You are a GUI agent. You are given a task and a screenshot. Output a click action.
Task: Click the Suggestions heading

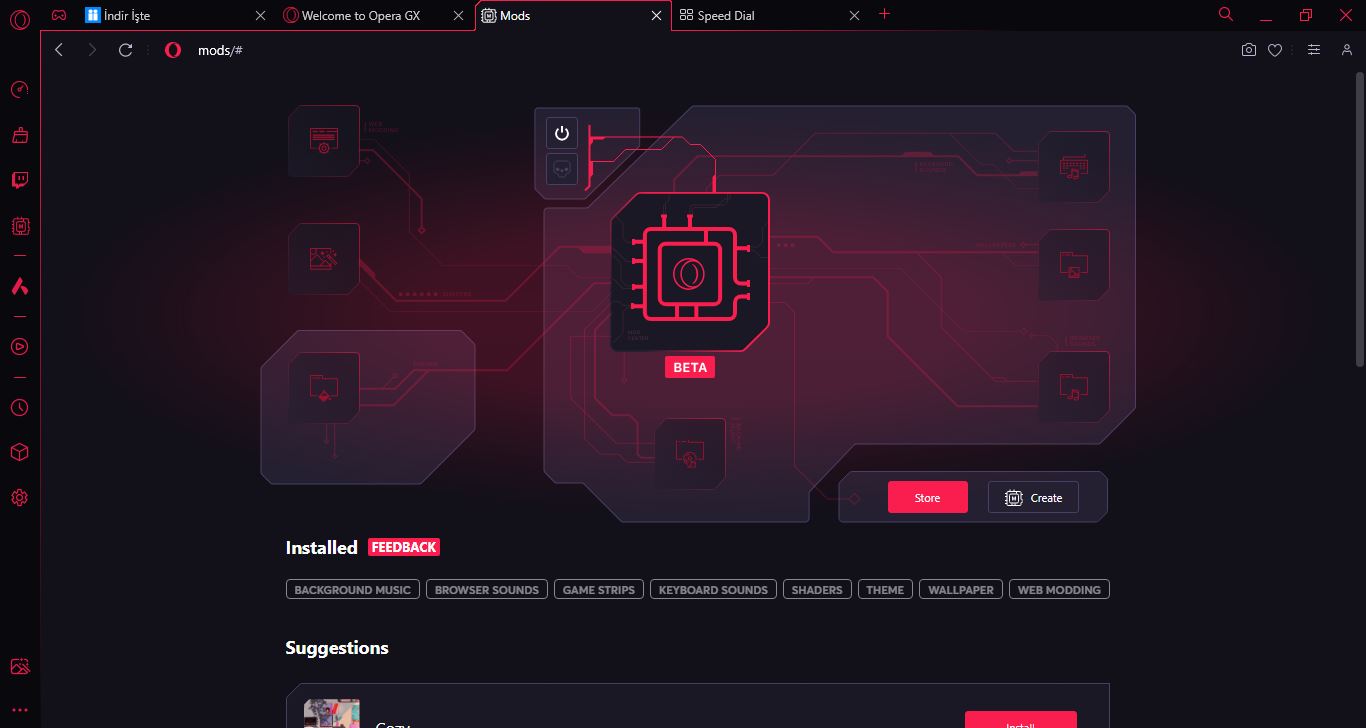337,648
